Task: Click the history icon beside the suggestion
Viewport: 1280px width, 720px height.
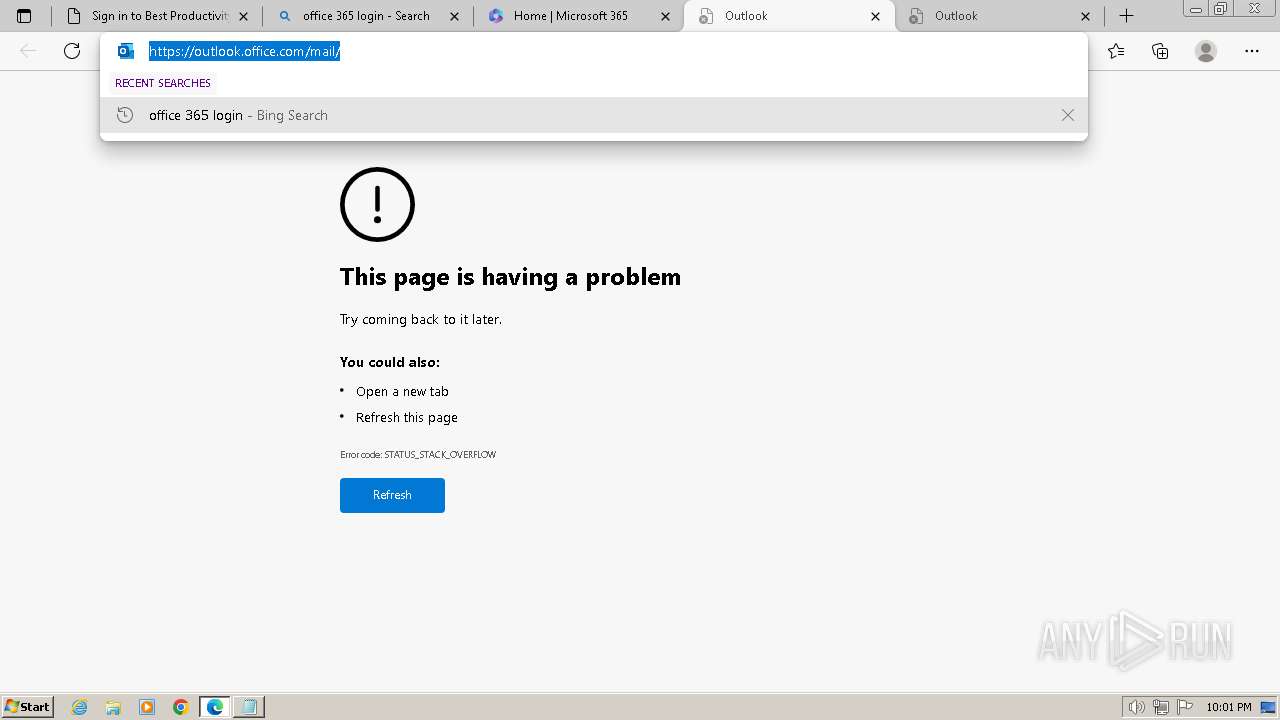Action: coord(125,115)
